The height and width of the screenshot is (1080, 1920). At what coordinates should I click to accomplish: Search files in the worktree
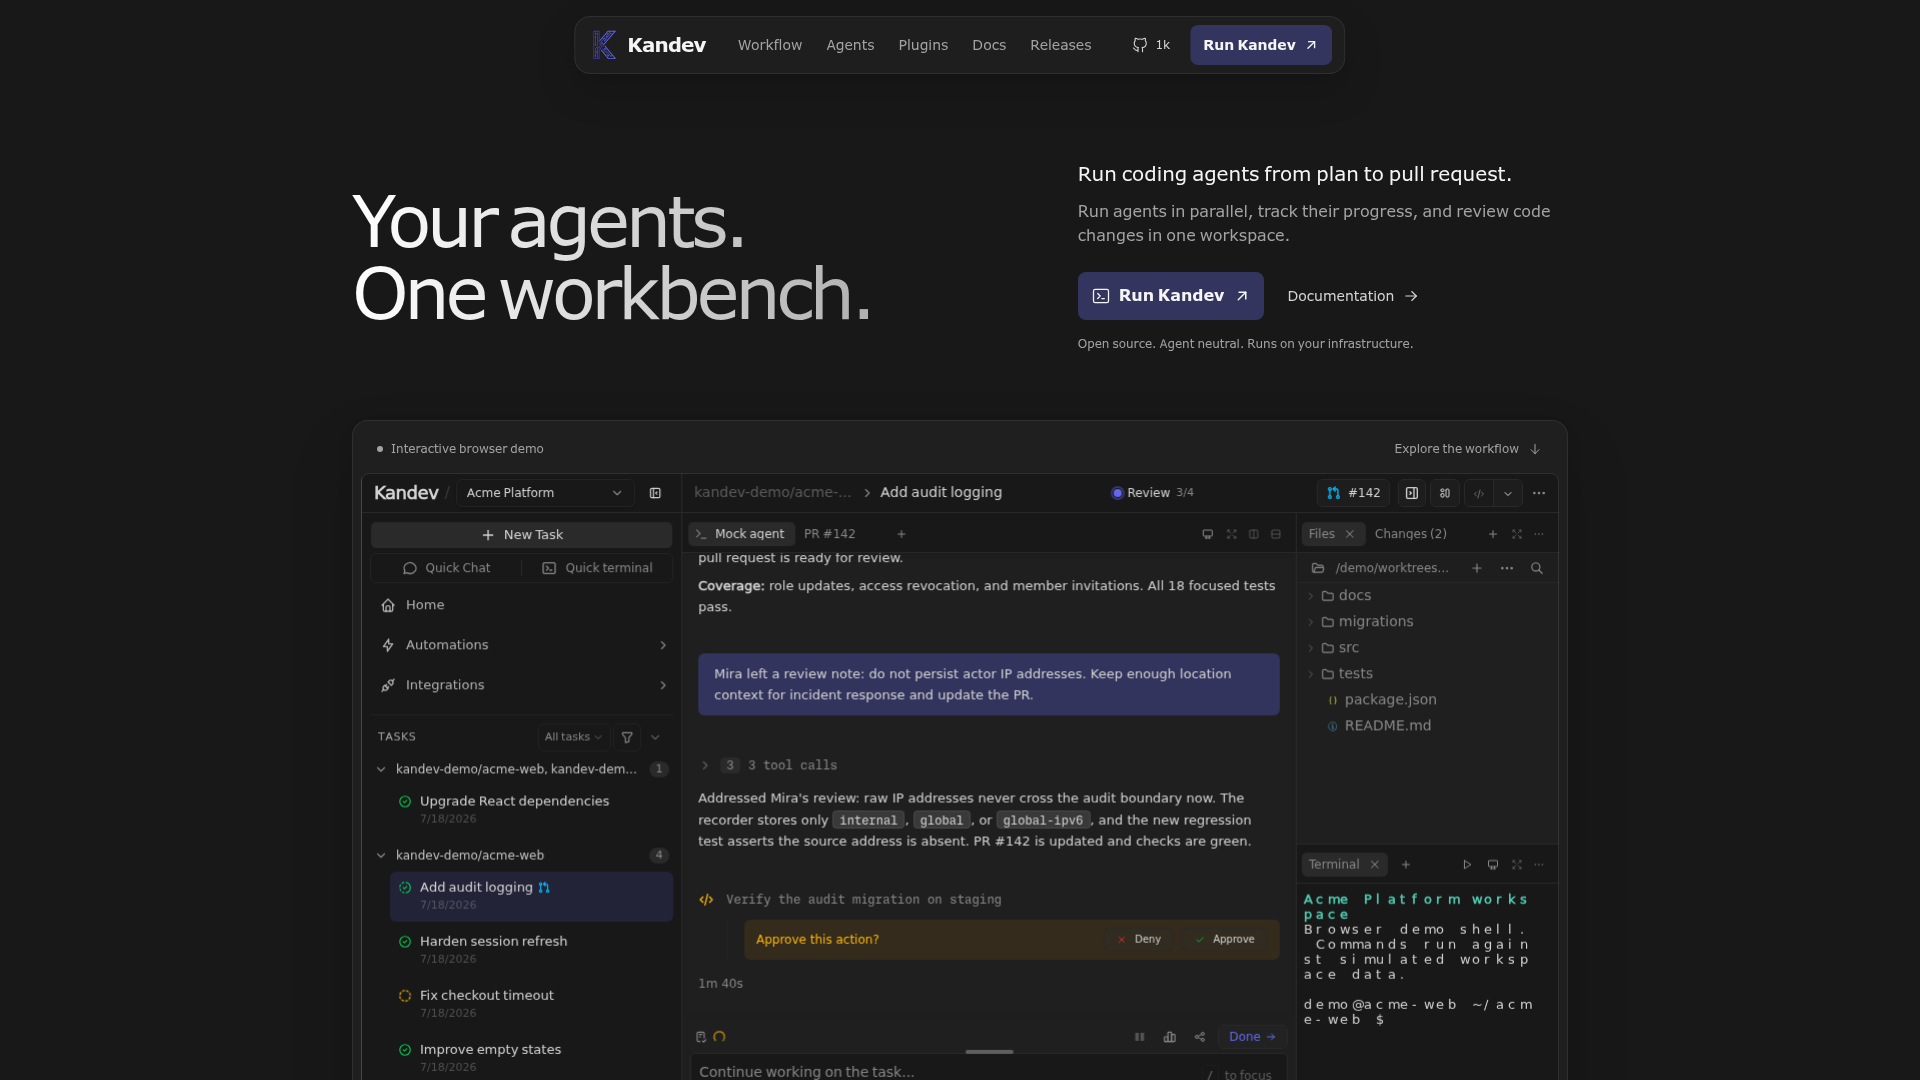click(1537, 568)
